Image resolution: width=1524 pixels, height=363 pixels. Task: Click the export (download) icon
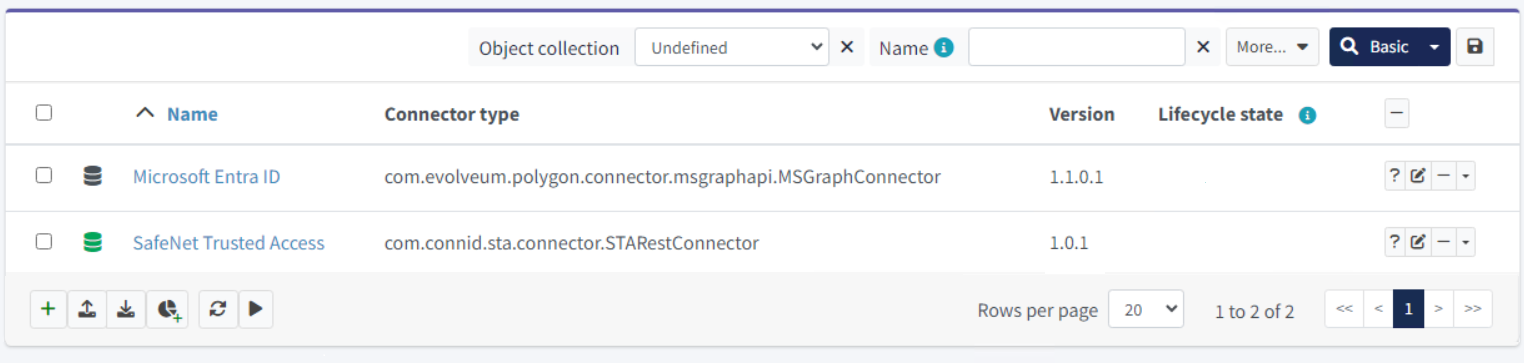coord(126,309)
